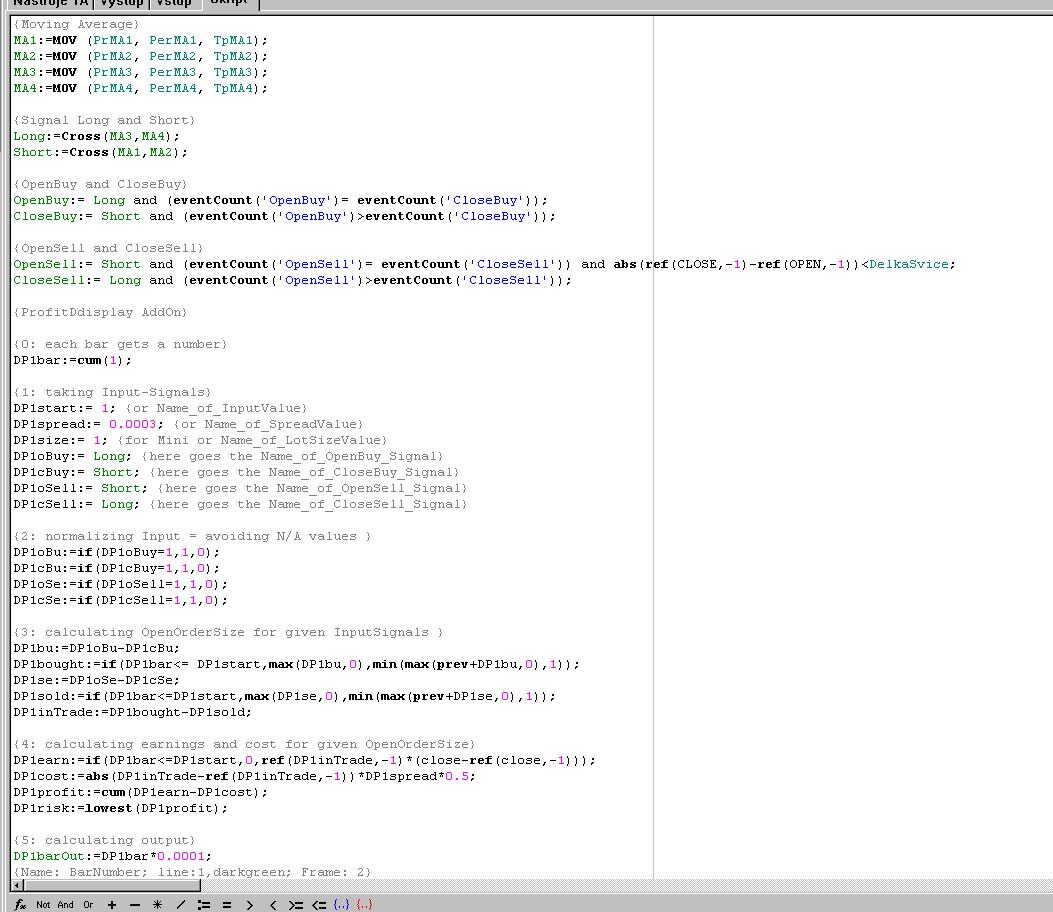Insert the greater-than-or-equal operator
Viewport: 1053px width, 912px height.
pos(296,904)
